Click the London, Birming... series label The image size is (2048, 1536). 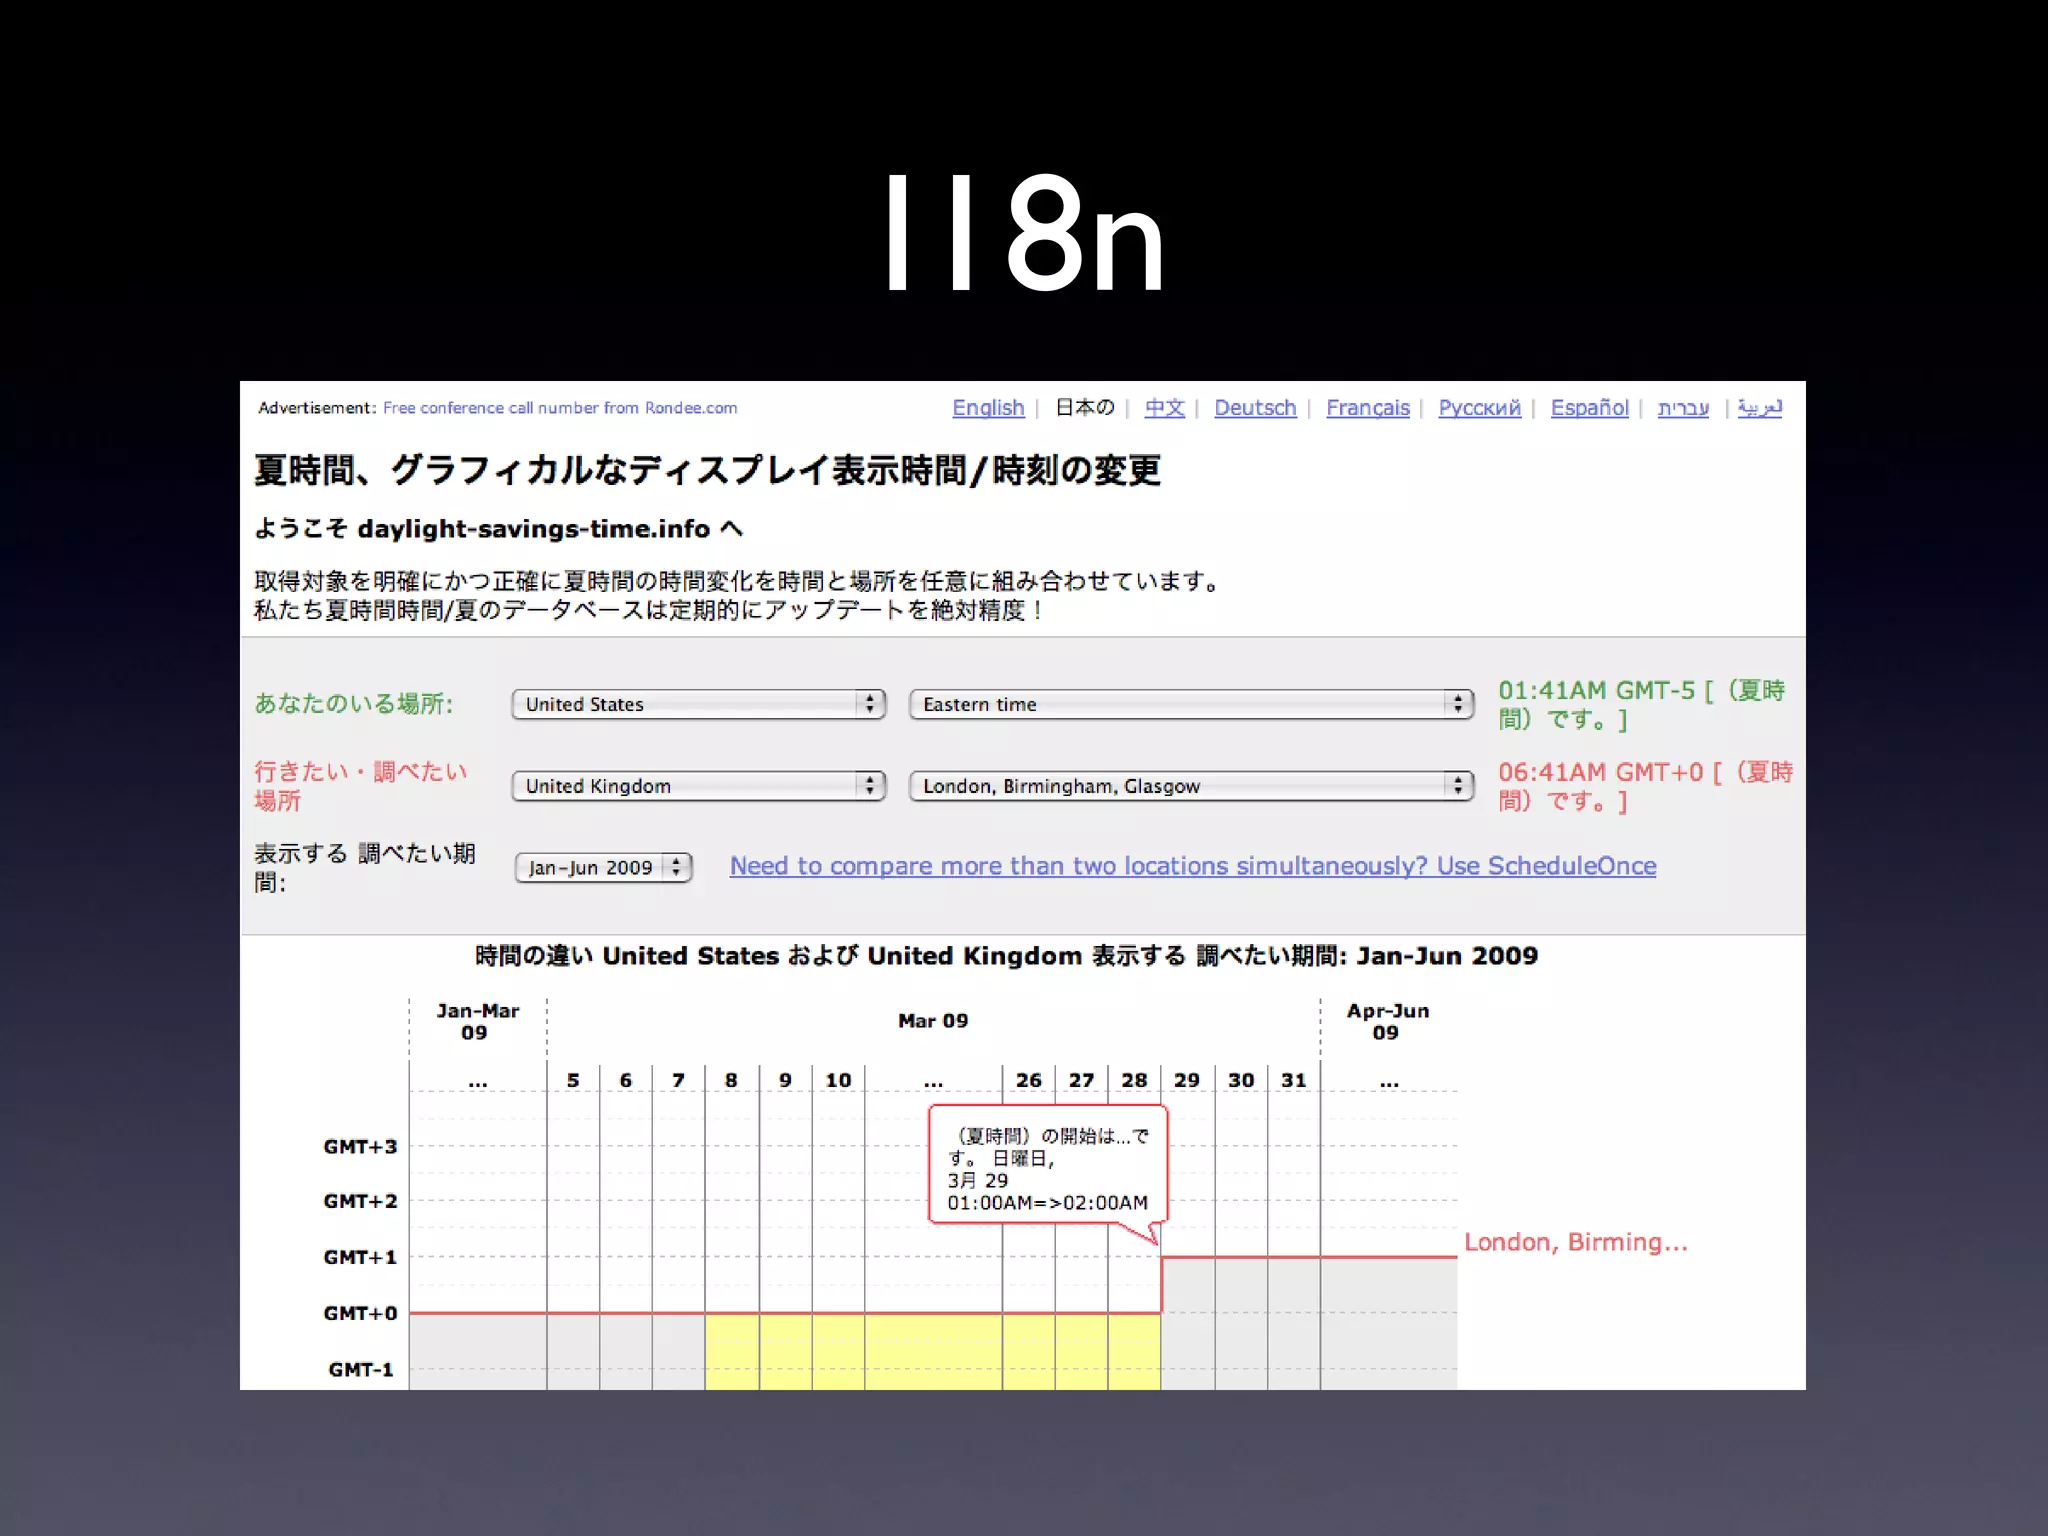1576,1242
